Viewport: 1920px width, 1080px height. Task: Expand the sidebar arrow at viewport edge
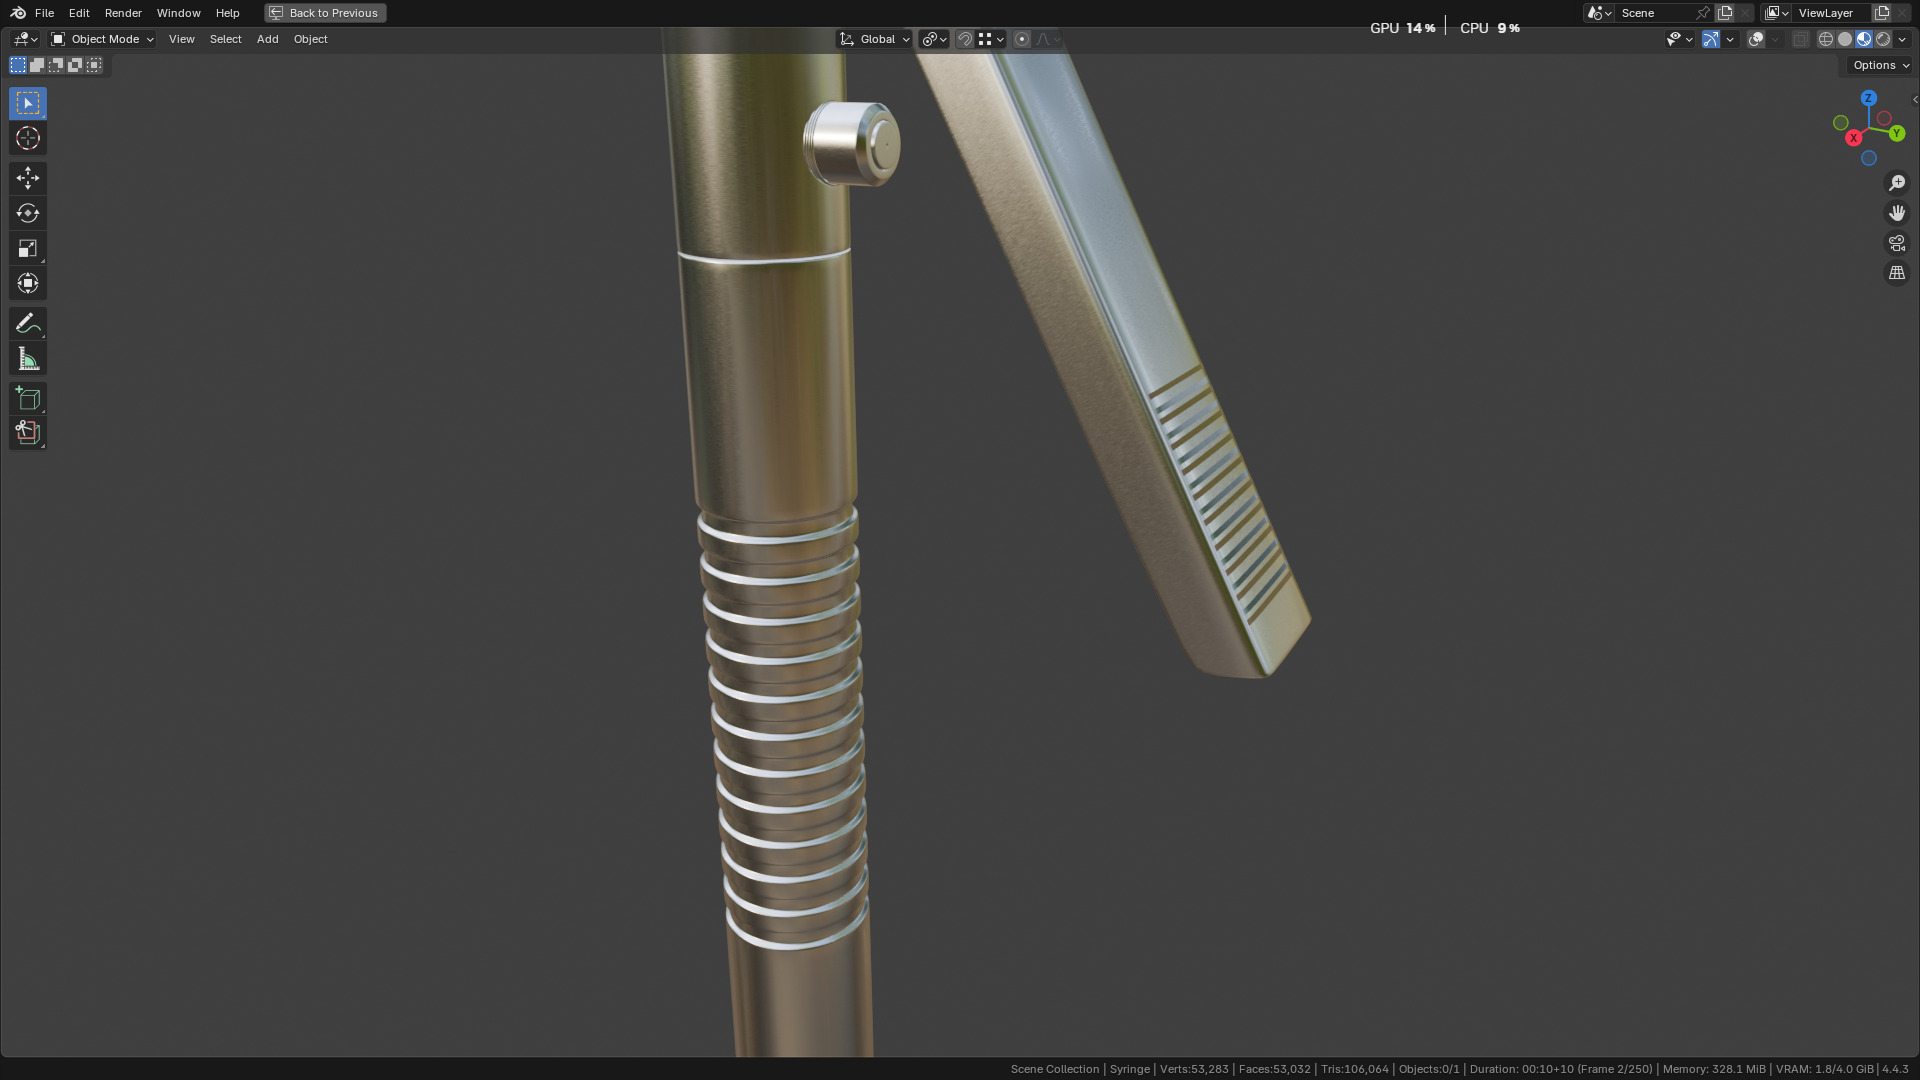point(1914,99)
